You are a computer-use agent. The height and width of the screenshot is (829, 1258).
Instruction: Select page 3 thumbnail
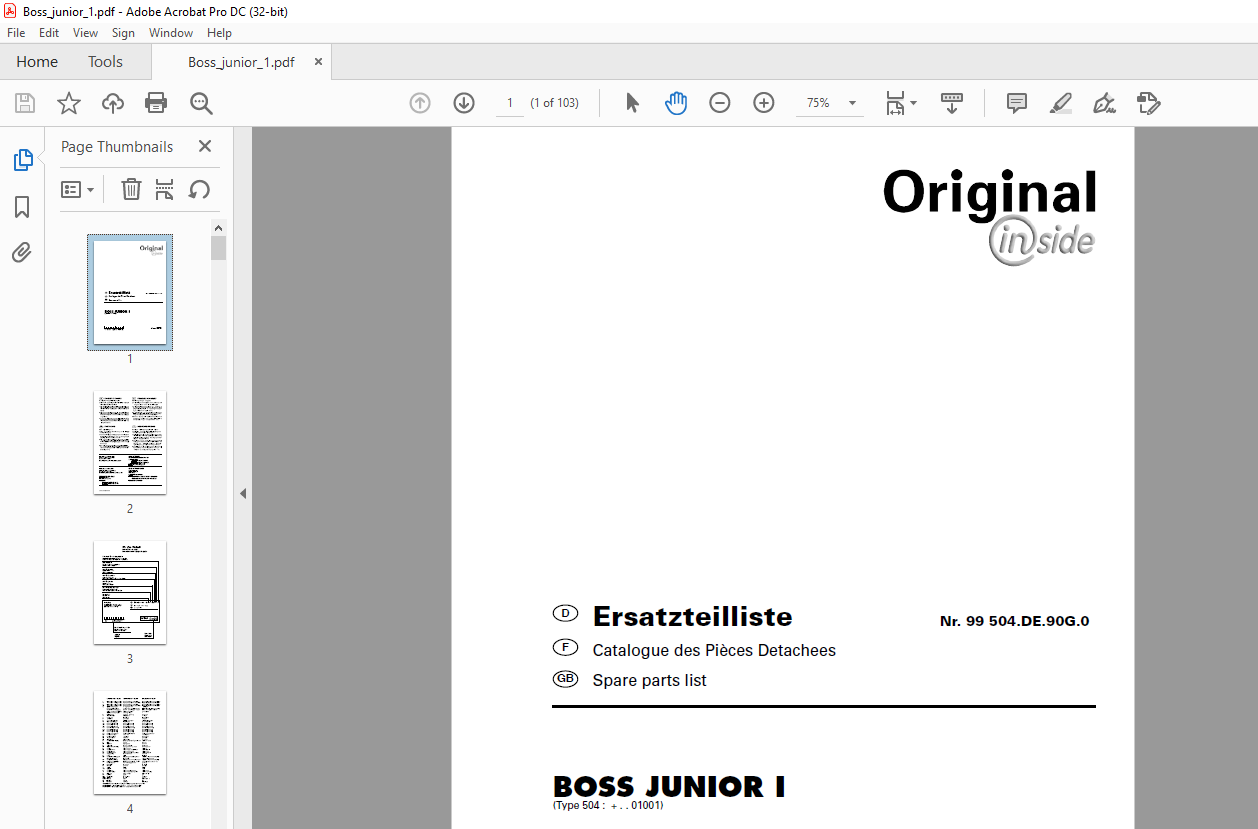click(130, 592)
